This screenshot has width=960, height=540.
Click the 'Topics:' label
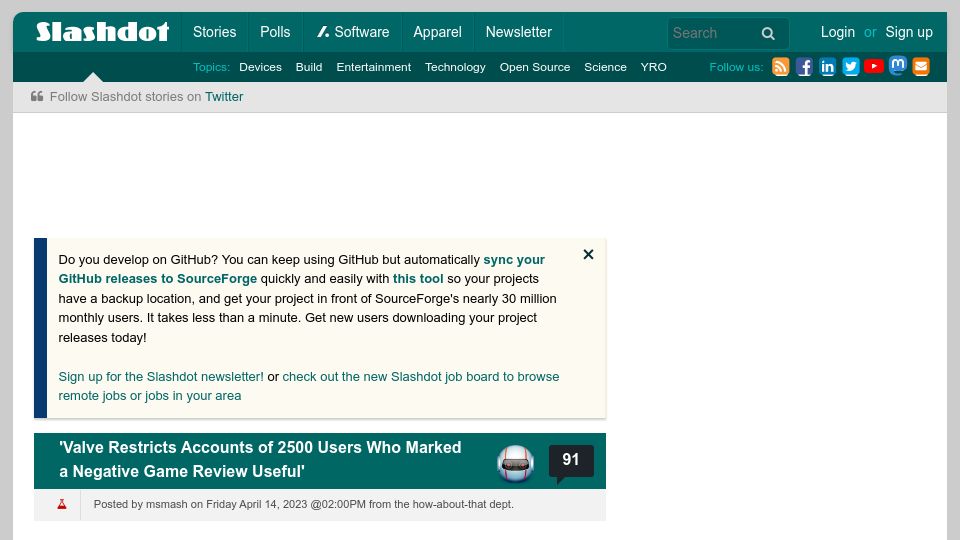click(211, 67)
